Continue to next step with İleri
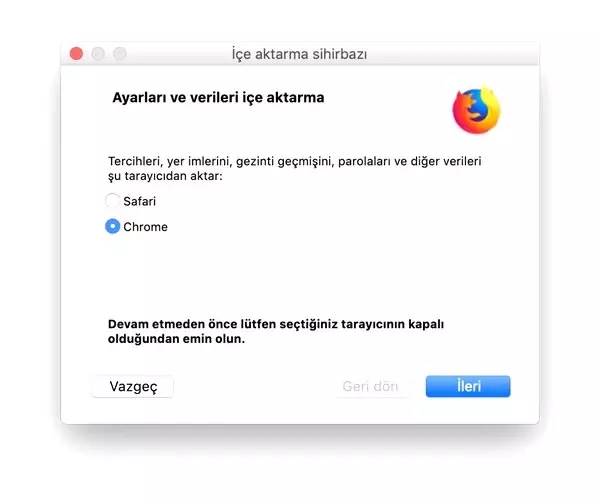The image size is (600, 504). point(468,386)
